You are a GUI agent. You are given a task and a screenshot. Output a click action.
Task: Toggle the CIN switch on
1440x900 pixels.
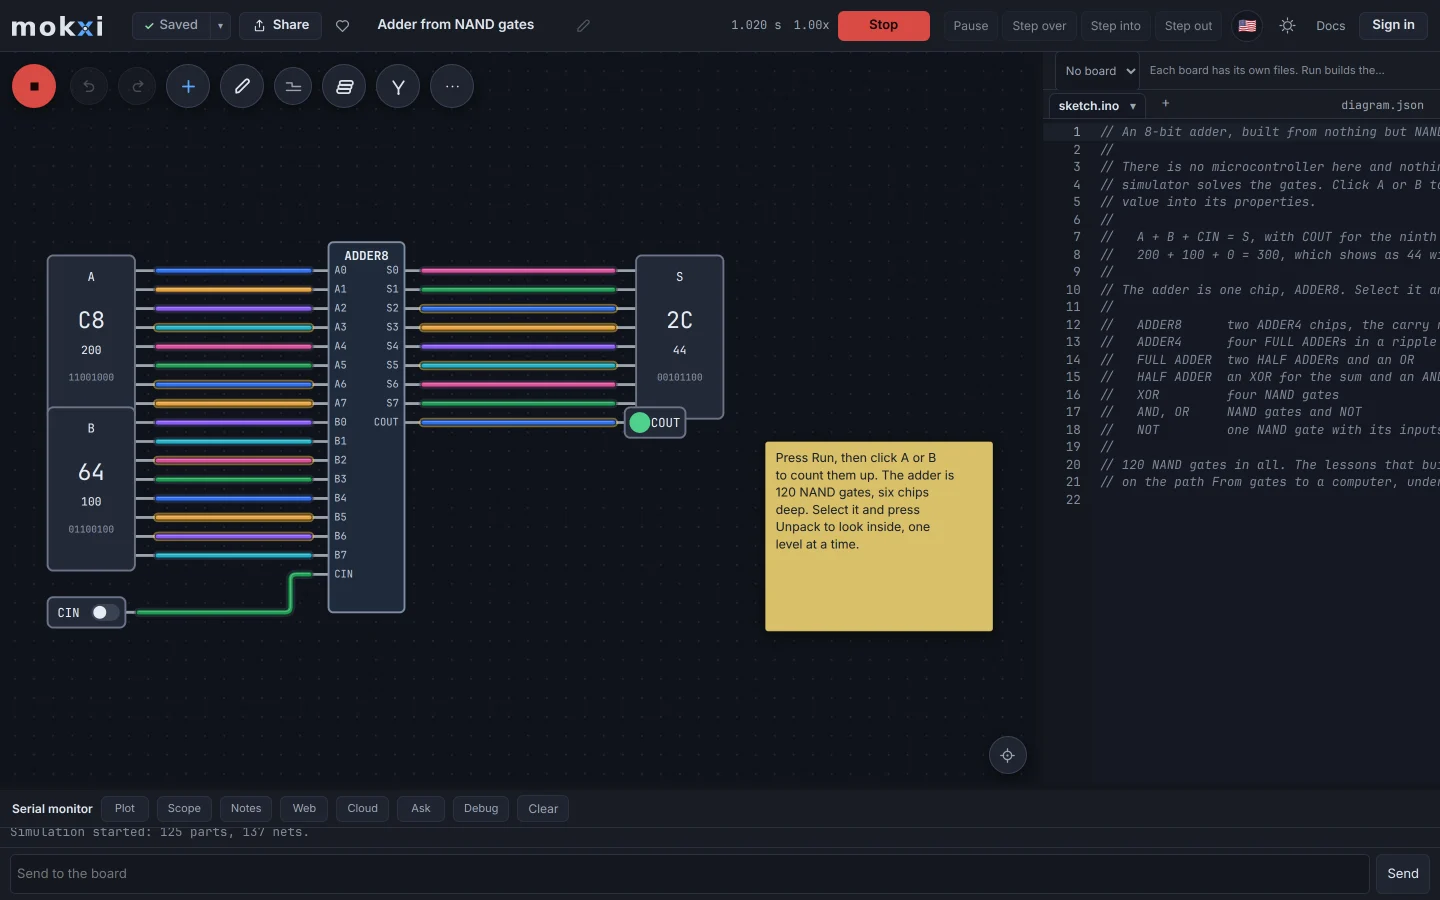(104, 612)
